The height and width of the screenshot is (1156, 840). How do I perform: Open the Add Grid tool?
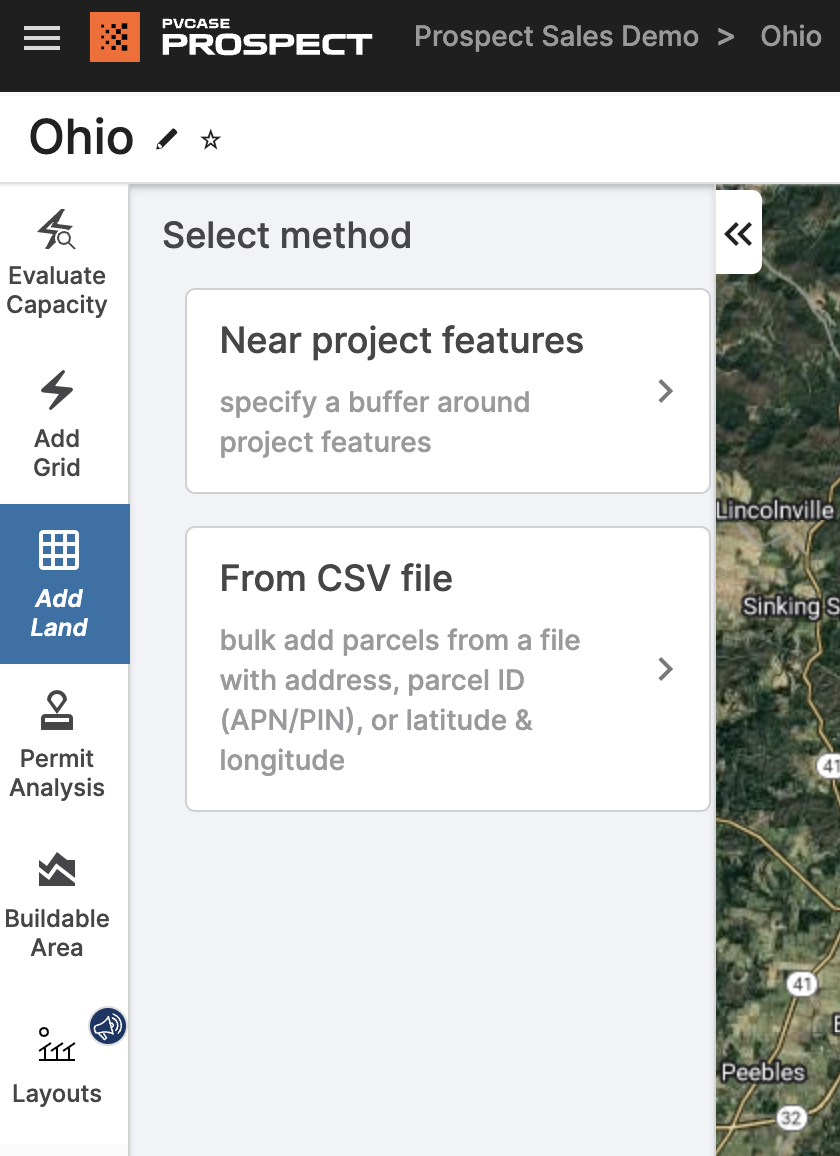57,425
